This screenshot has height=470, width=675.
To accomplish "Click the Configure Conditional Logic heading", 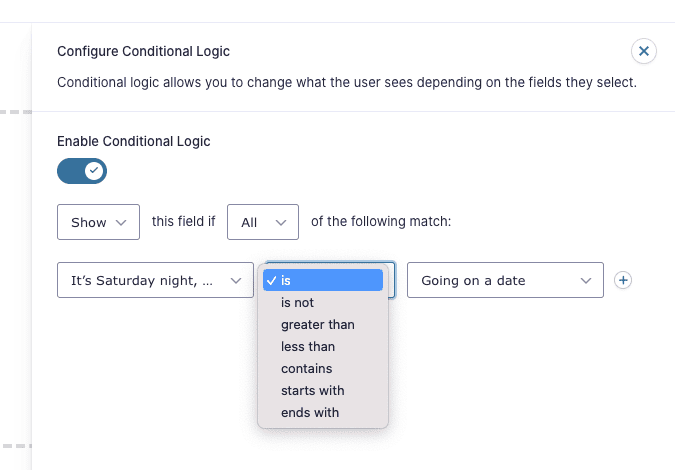I will click(x=143, y=51).
